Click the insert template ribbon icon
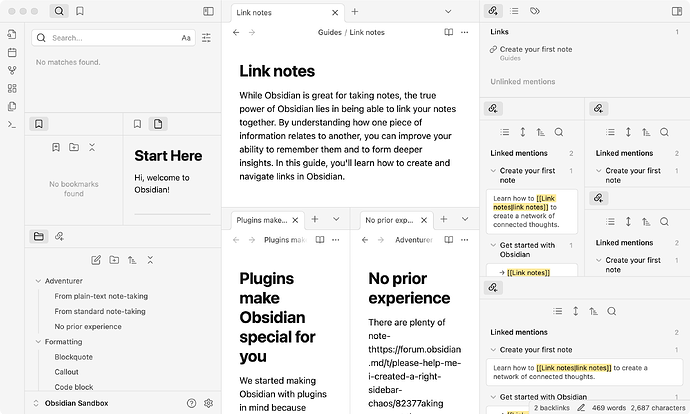Image resolution: width=690 pixels, height=414 pixels. click(12, 106)
